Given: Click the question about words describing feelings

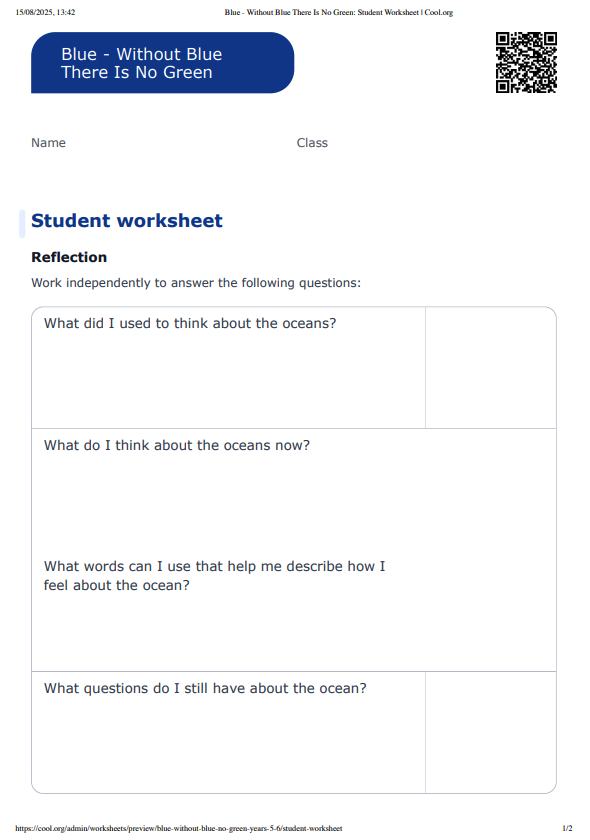Looking at the screenshot, I should [x=214, y=576].
